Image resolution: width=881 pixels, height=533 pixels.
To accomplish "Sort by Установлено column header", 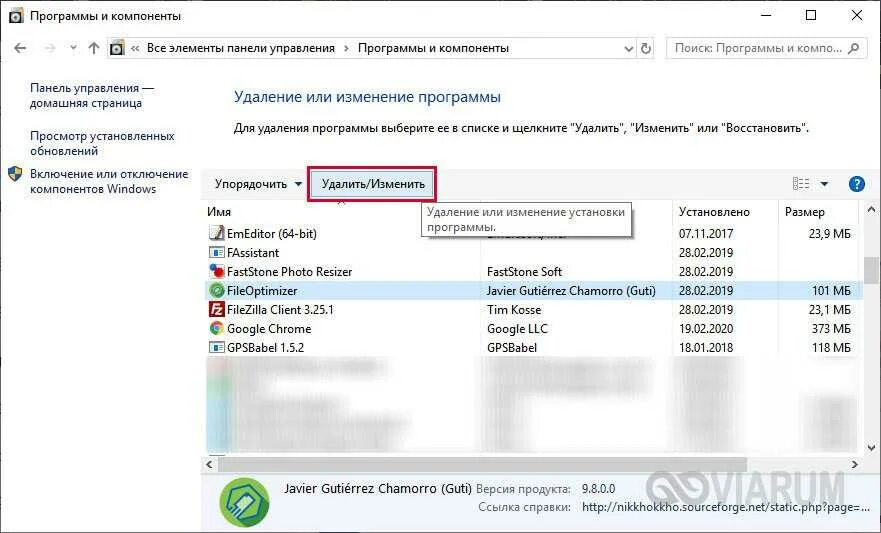I will [714, 212].
